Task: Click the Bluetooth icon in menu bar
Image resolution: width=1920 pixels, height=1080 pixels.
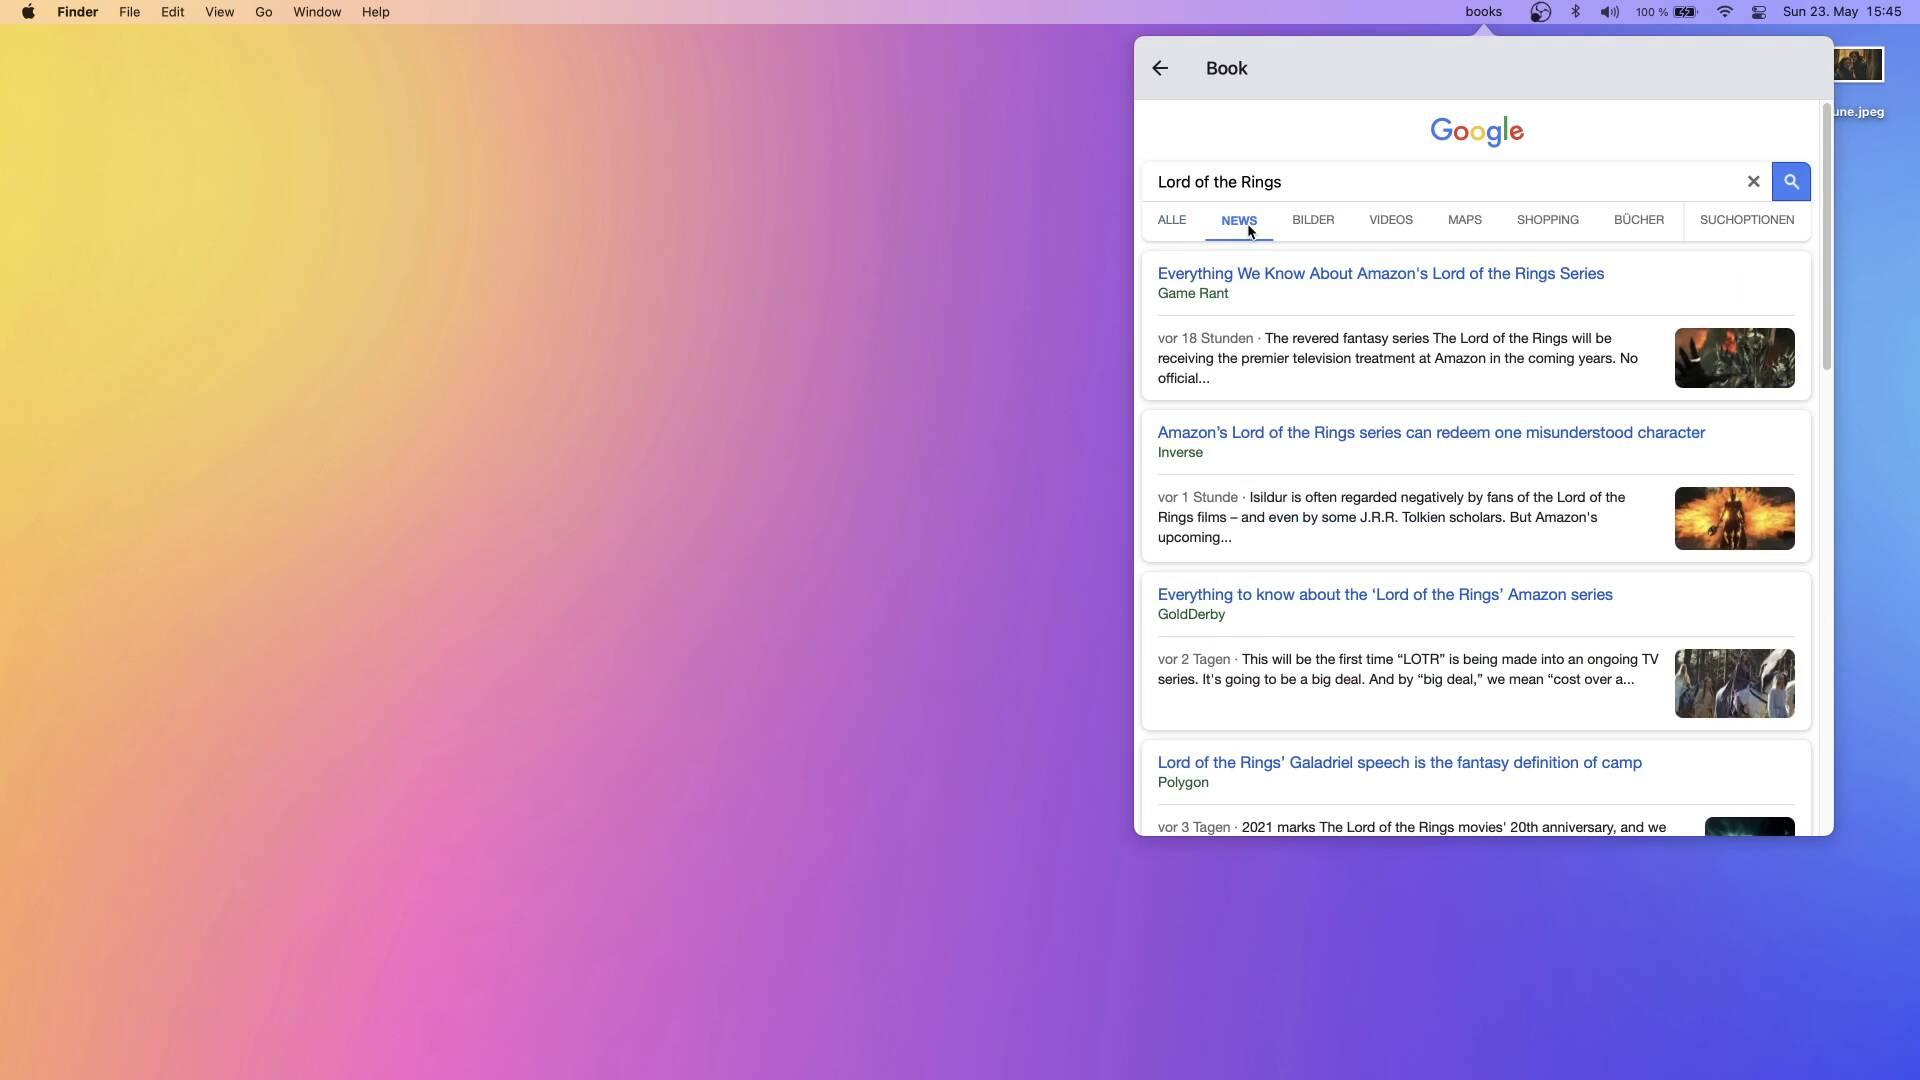Action: pos(1576,12)
